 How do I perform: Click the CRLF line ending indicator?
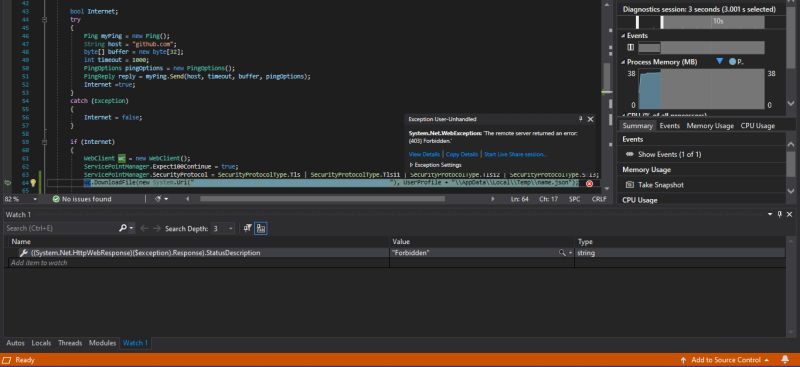pyautogui.click(x=599, y=199)
